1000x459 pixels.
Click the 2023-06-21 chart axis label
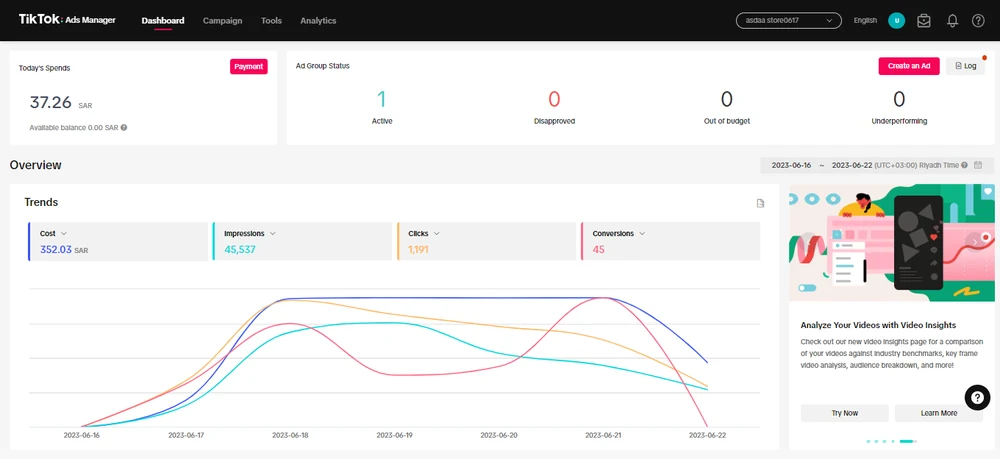point(603,435)
